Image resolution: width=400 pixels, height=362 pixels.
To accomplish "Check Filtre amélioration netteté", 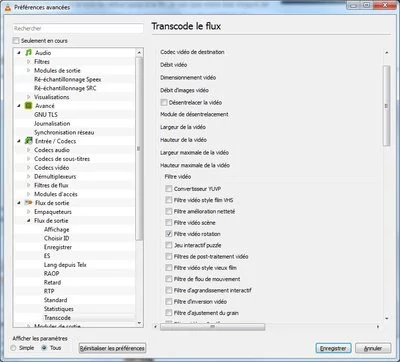I will [169, 211].
